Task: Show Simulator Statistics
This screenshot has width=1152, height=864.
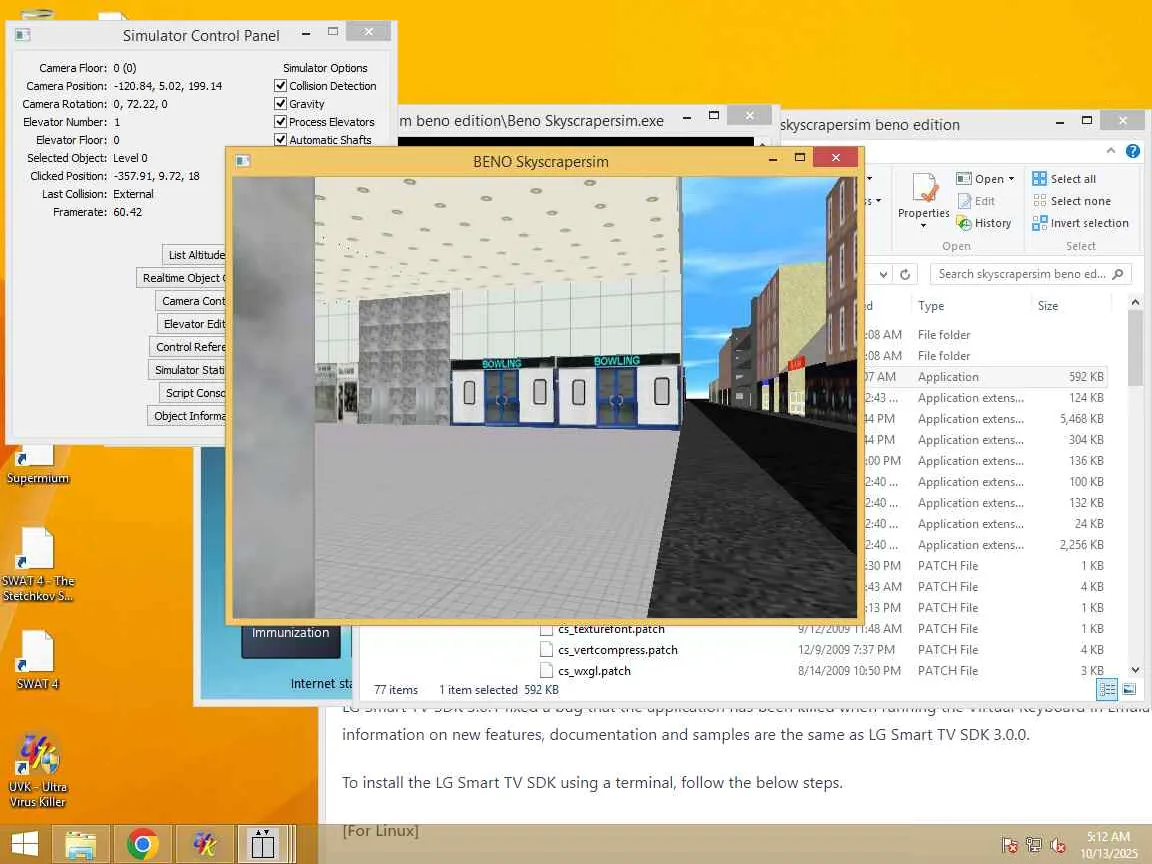Action: click(188, 370)
